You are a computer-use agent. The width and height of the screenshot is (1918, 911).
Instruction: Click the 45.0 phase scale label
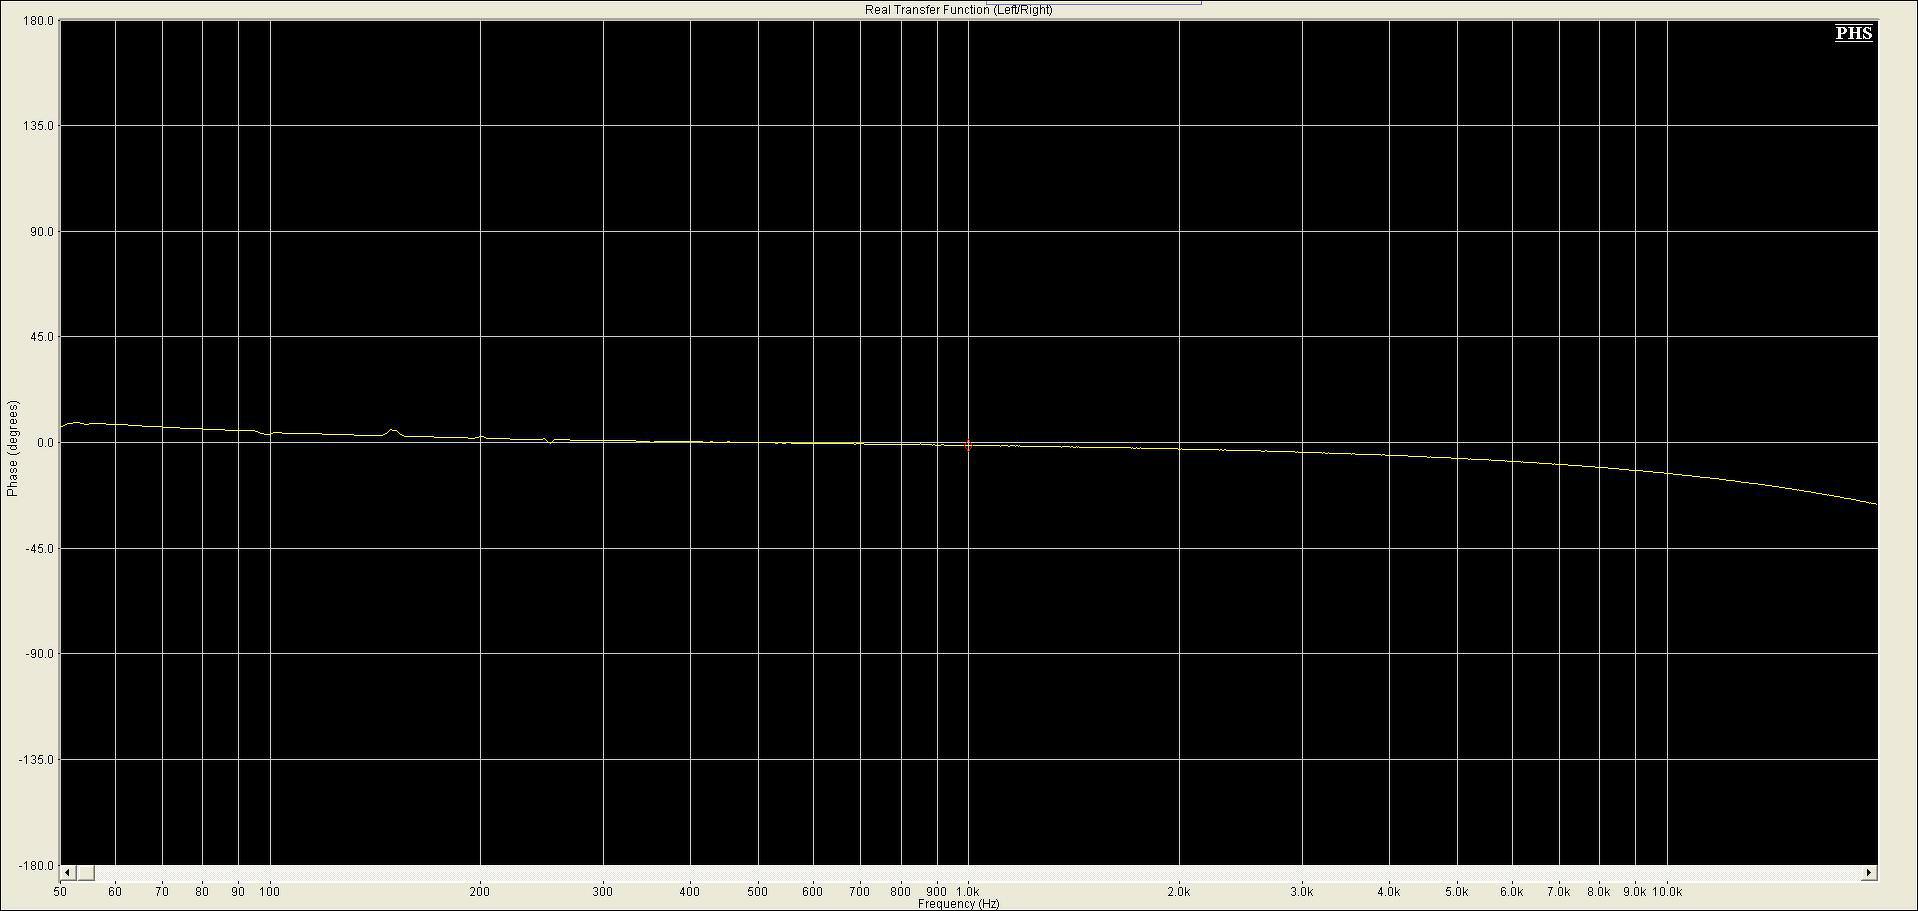[42, 337]
